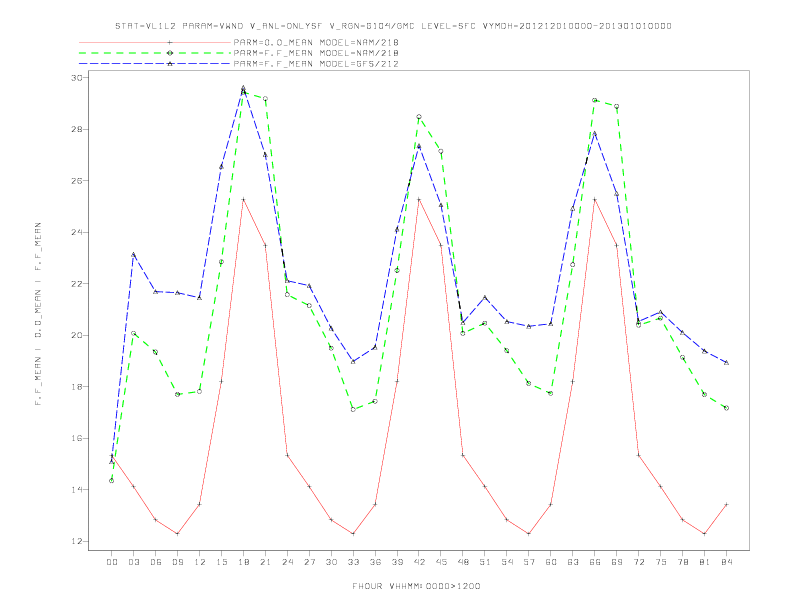Click the x-axis title FHOUR VHHMM:0000>1200
The image size is (792, 612).
click(416, 586)
